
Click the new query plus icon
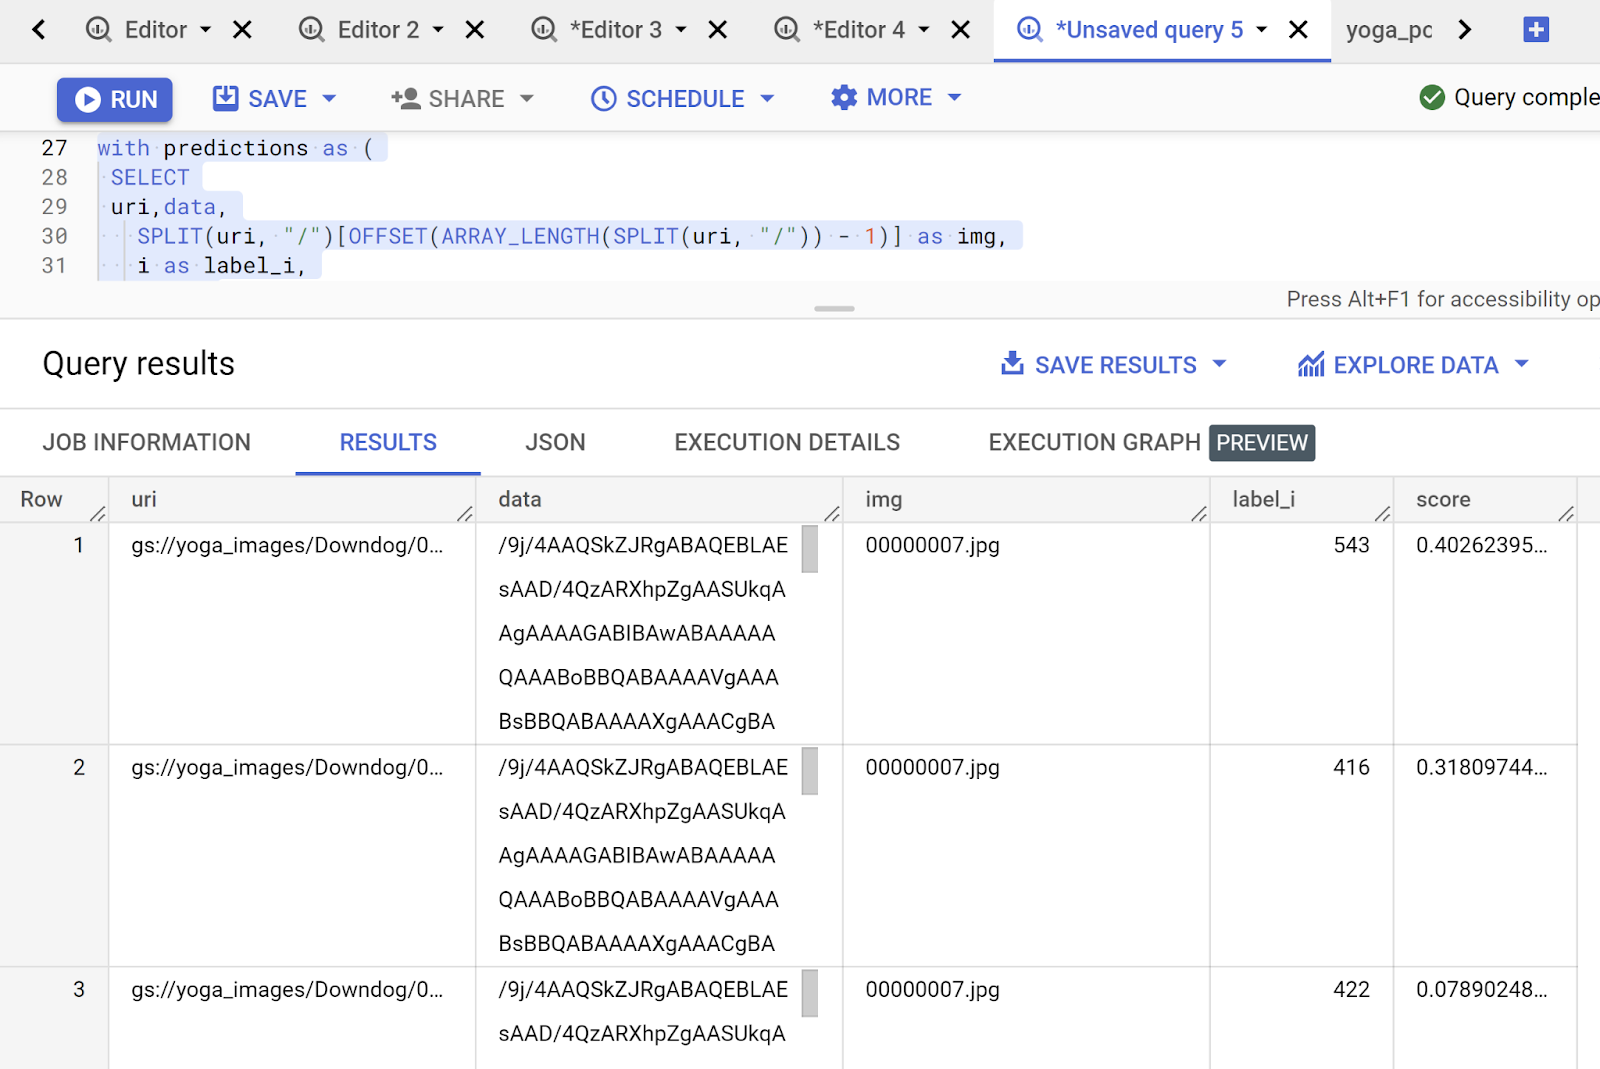click(1536, 30)
